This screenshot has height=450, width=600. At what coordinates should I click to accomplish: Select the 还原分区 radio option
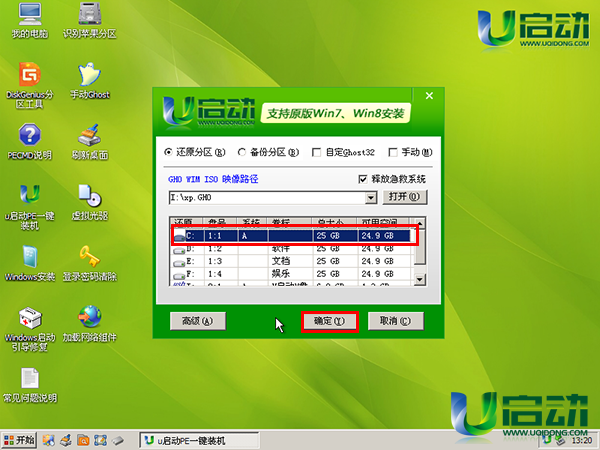click(x=195, y=152)
